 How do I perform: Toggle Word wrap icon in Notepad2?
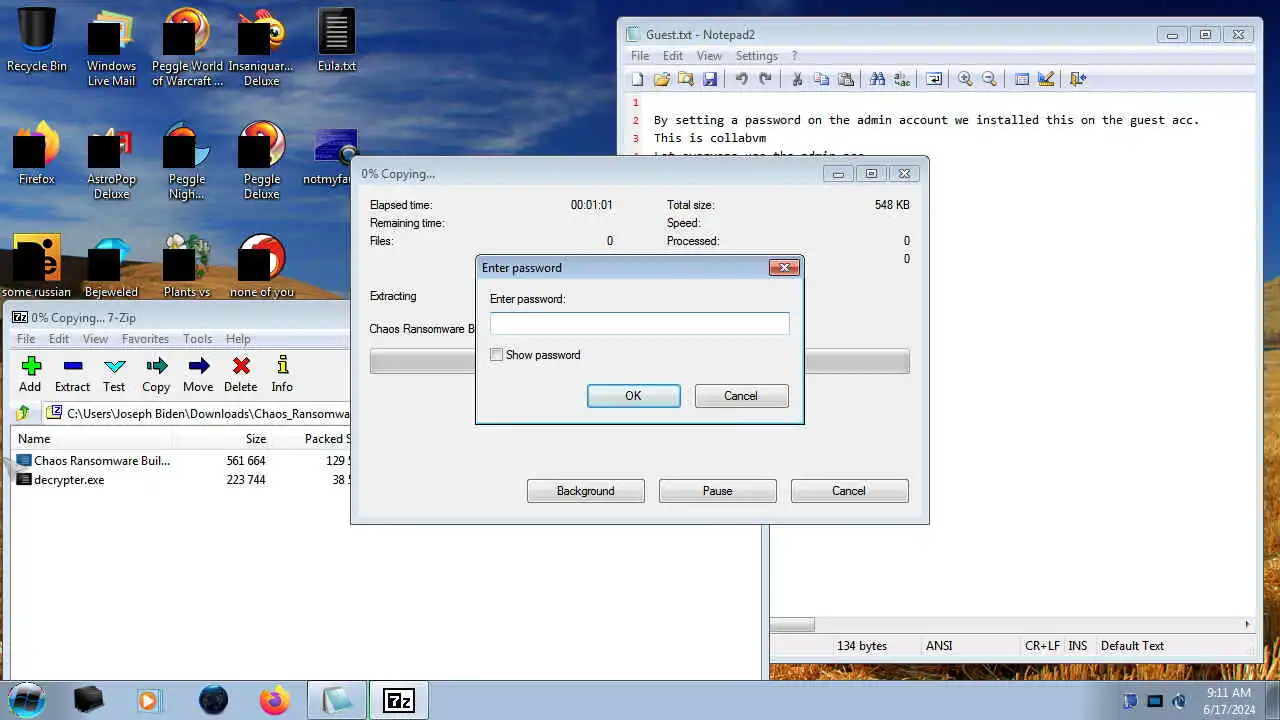(933, 79)
